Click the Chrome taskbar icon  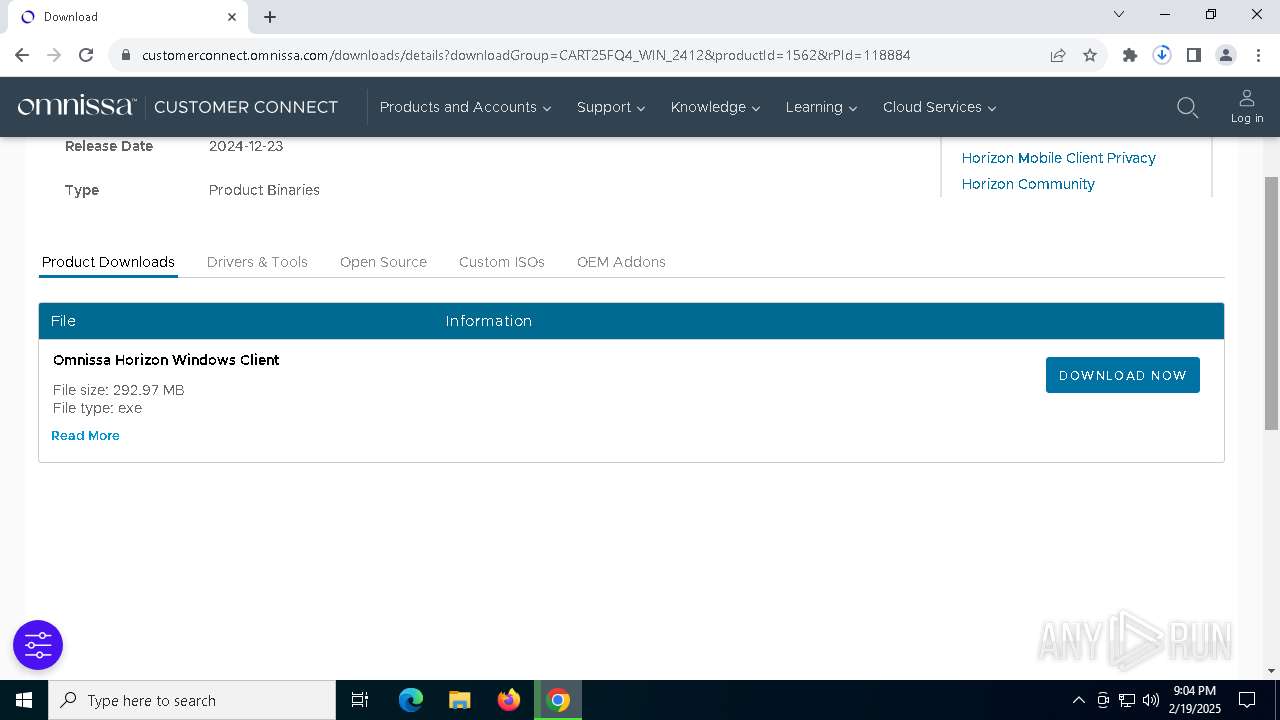click(x=558, y=700)
